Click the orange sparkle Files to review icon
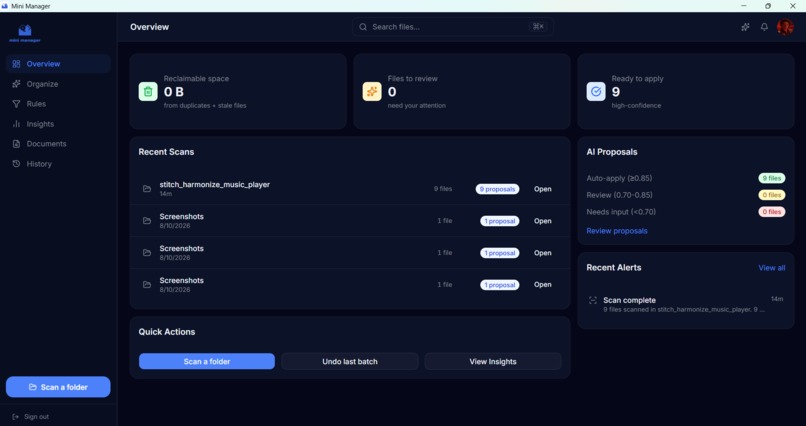This screenshot has width=806, height=426. pos(372,91)
